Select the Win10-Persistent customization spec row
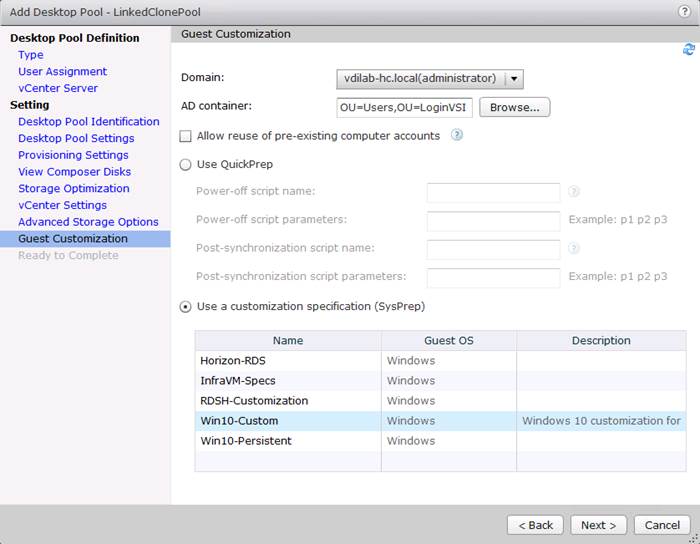The width and height of the screenshot is (700, 544). 440,441
